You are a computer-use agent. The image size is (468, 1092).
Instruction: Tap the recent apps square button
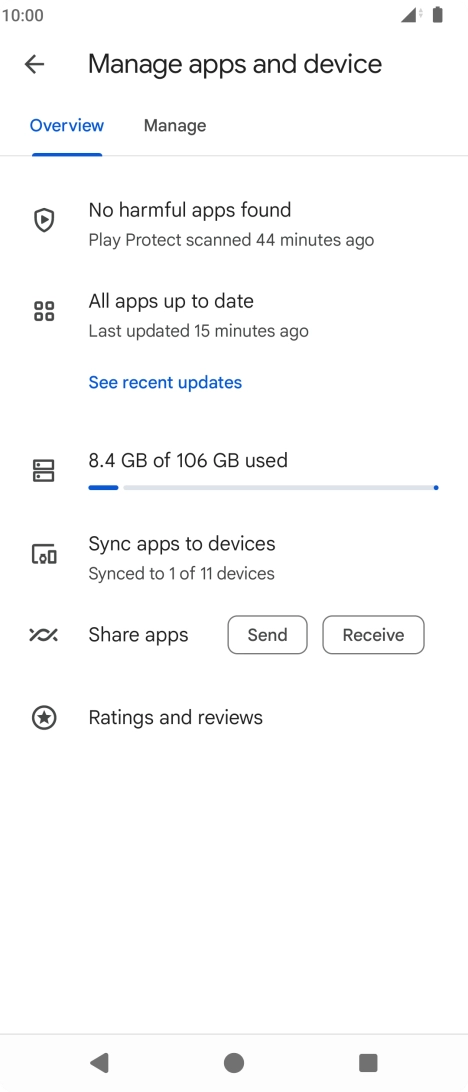(368, 1063)
